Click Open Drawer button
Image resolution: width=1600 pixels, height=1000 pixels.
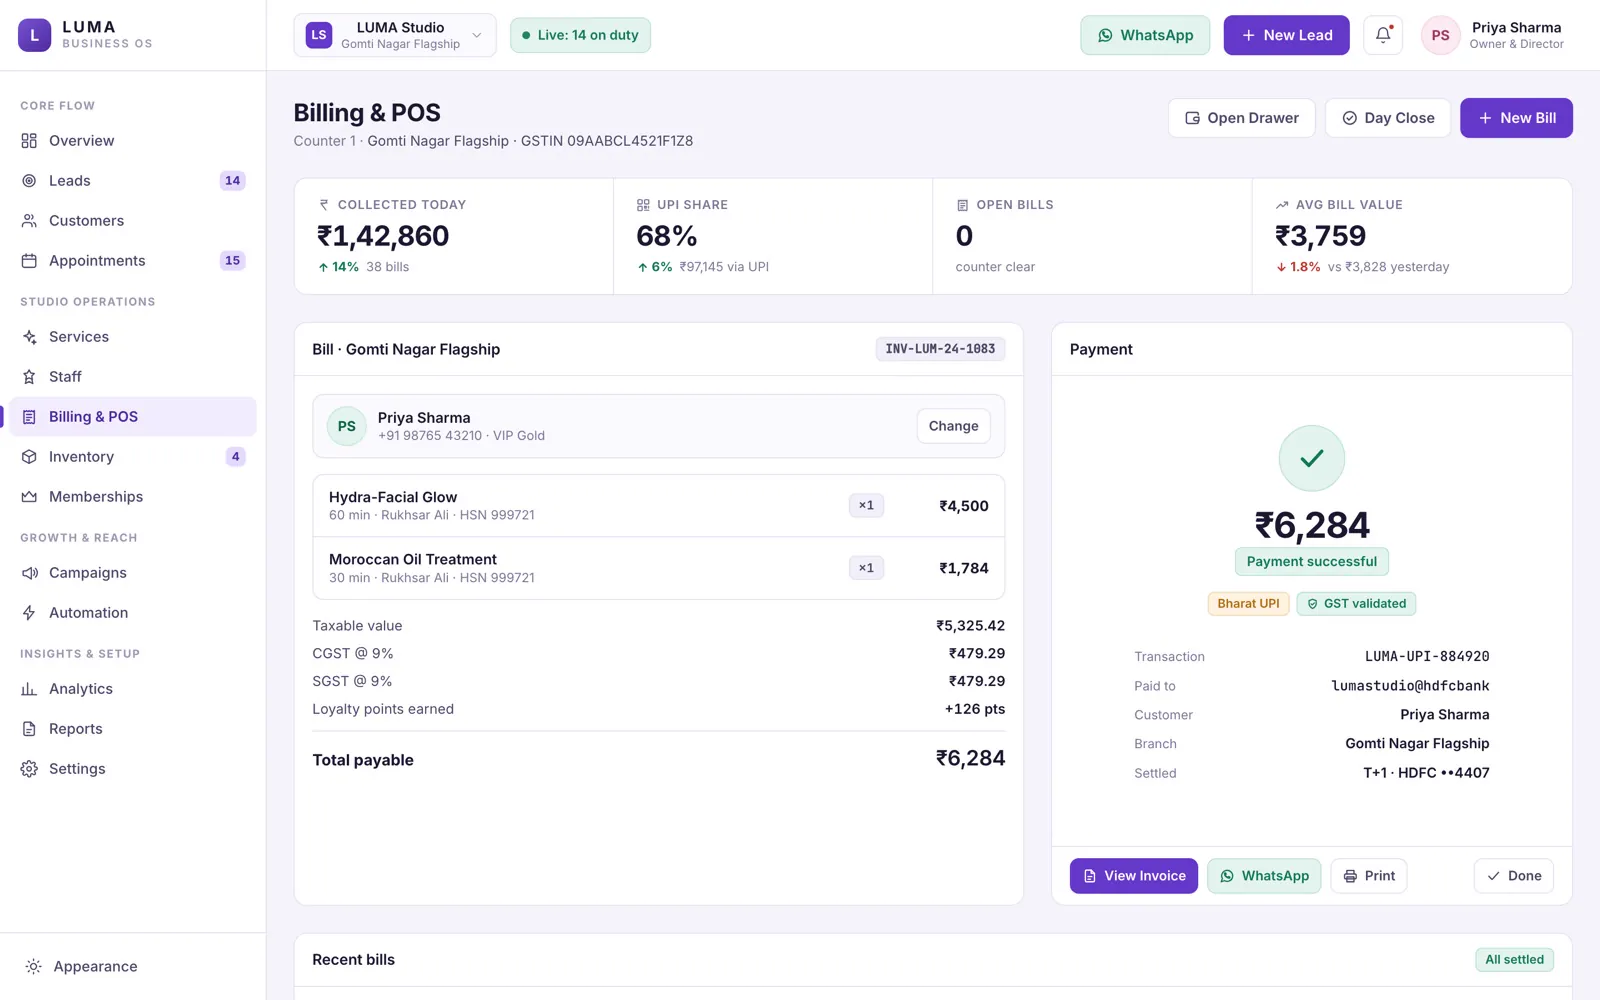click(1241, 118)
